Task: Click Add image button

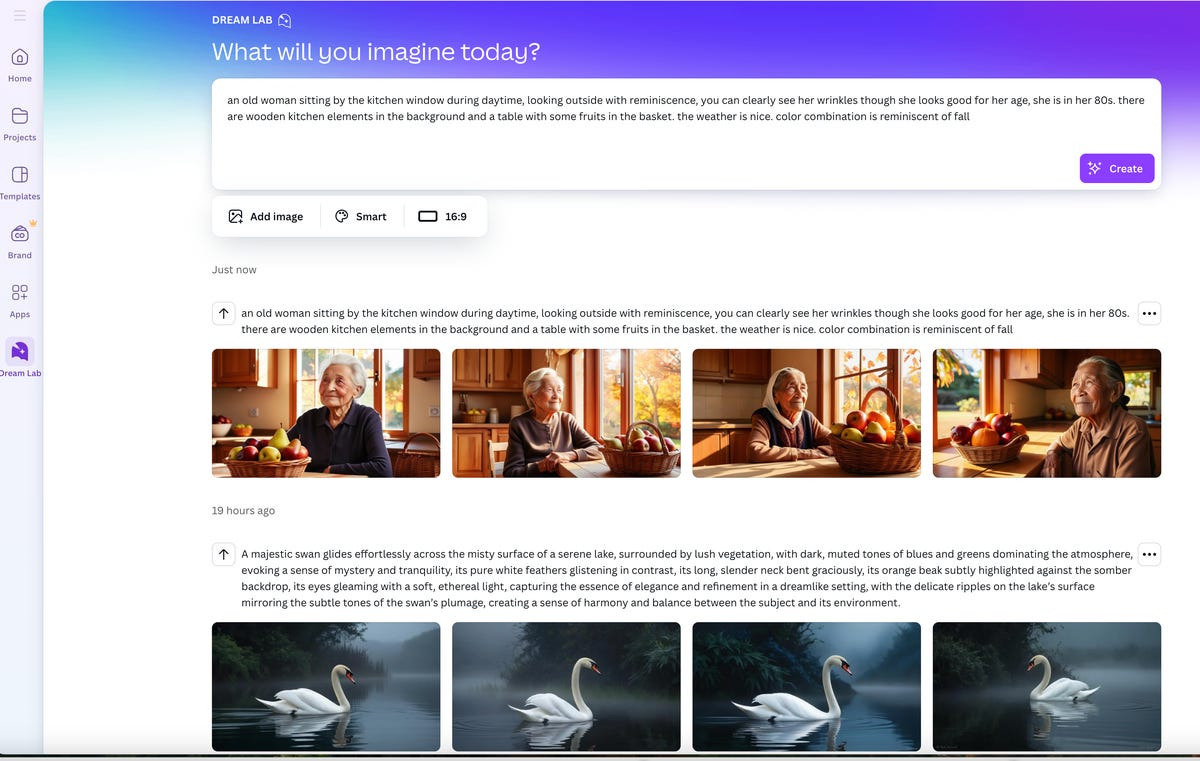Action: click(266, 216)
